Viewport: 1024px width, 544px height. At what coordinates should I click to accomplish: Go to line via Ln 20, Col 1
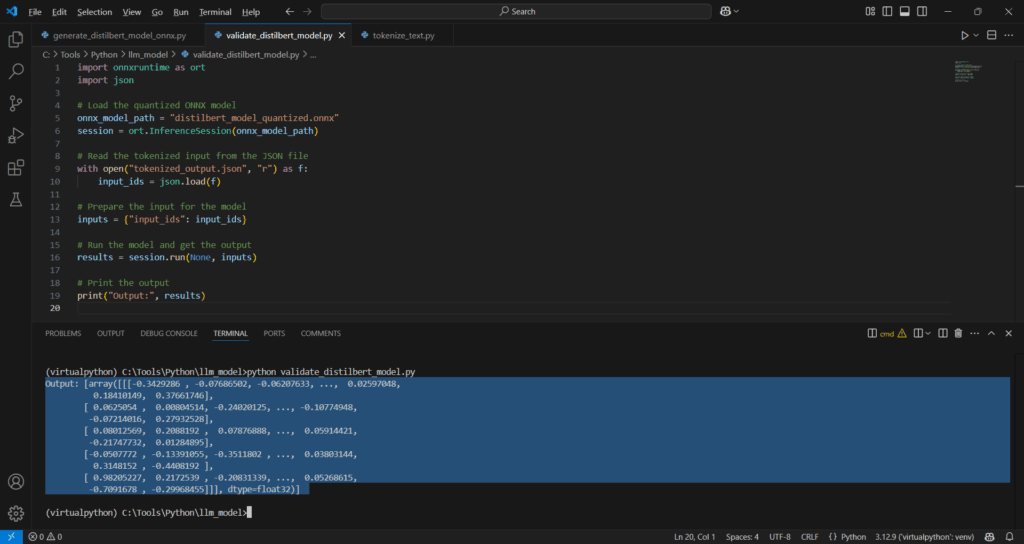point(694,537)
